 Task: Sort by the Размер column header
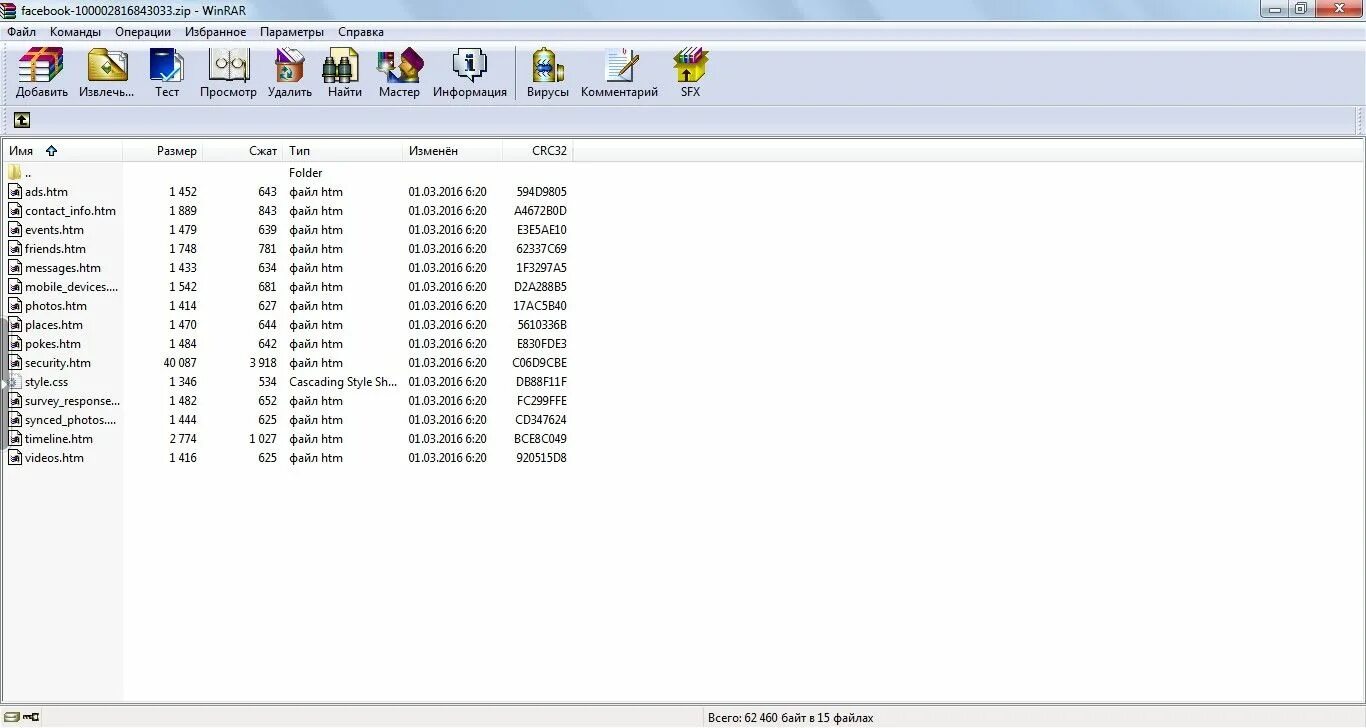[x=163, y=151]
